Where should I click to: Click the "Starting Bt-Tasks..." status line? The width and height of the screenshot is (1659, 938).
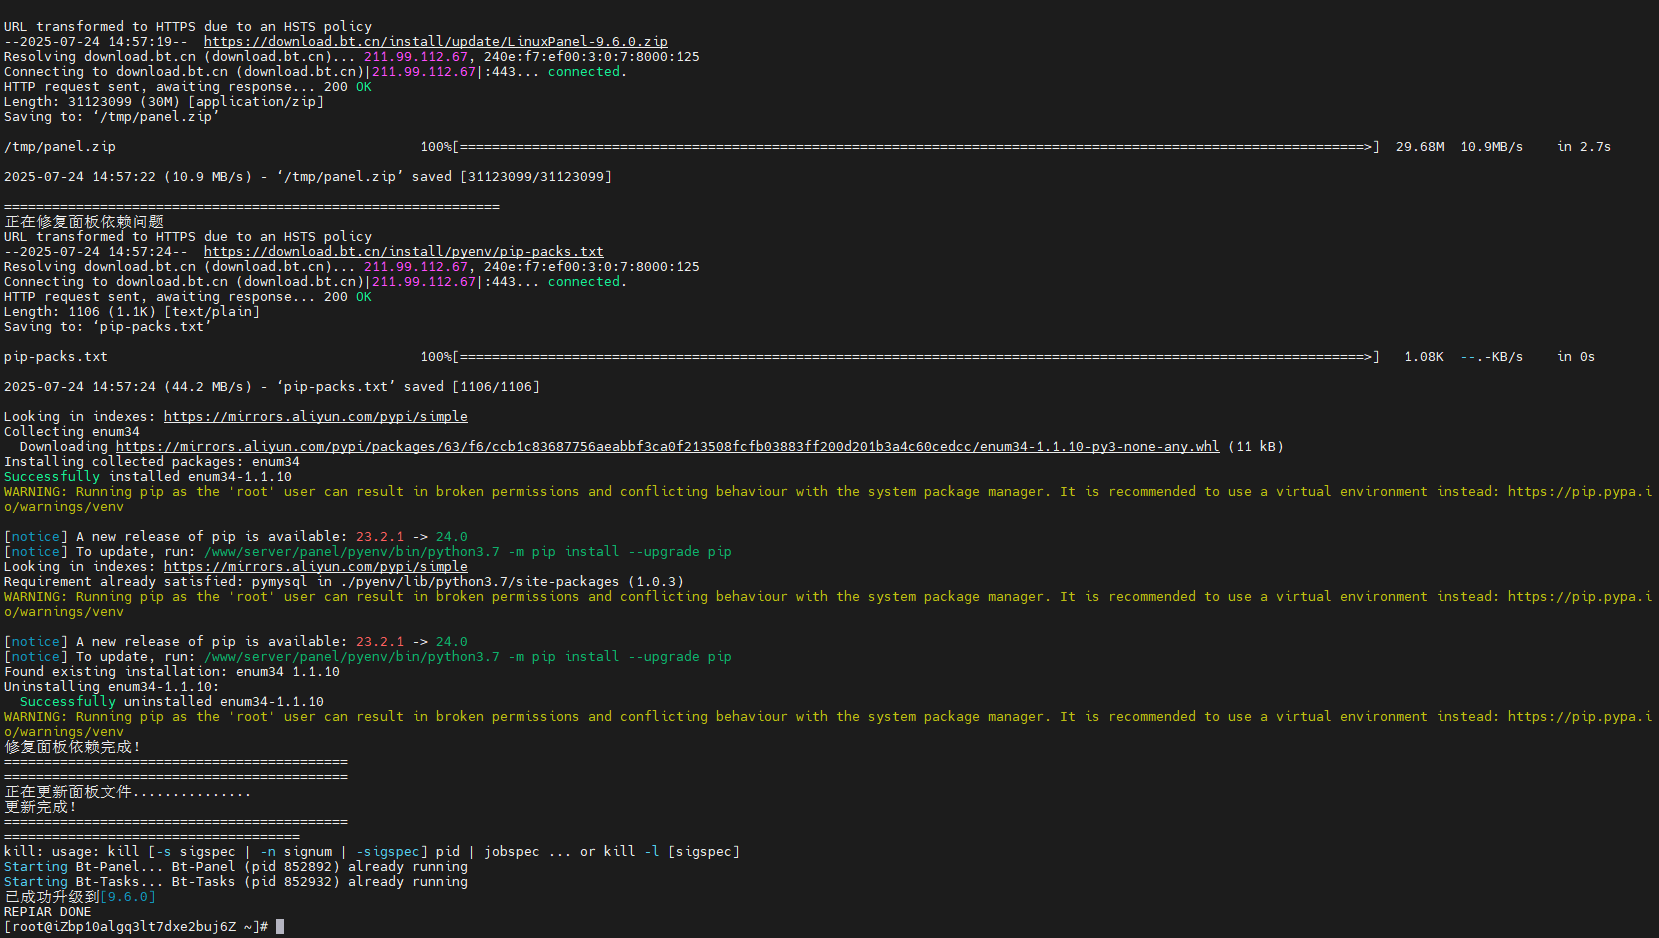click(x=235, y=882)
